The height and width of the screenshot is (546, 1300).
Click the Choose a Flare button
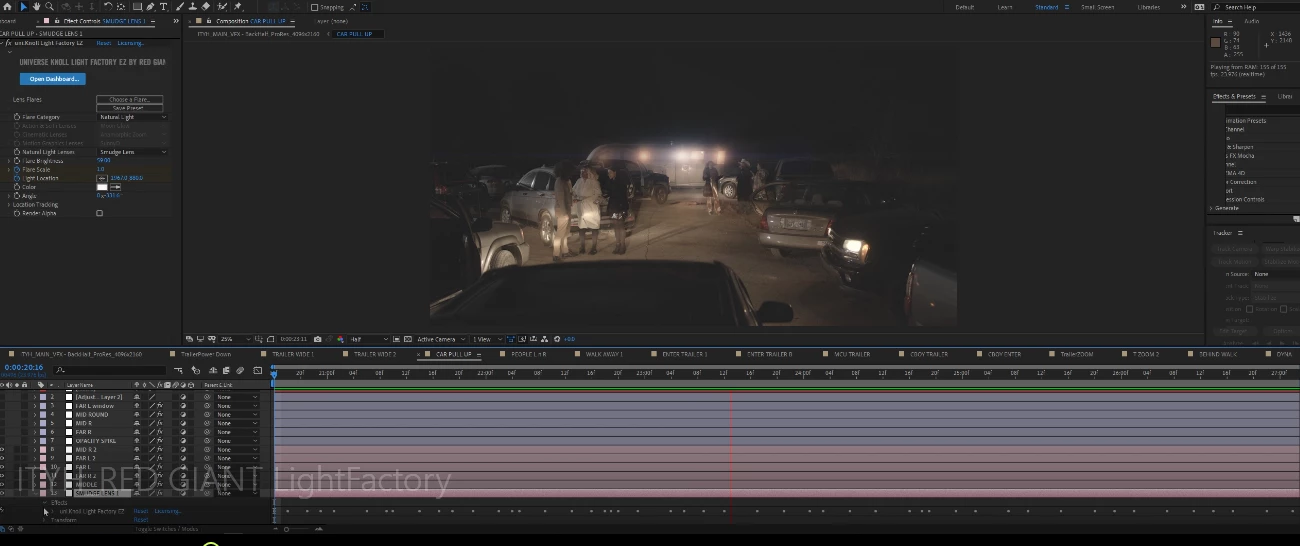[x=129, y=99]
